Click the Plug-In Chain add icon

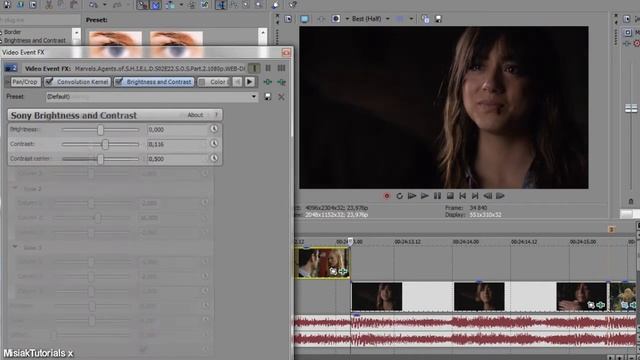[268, 82]
